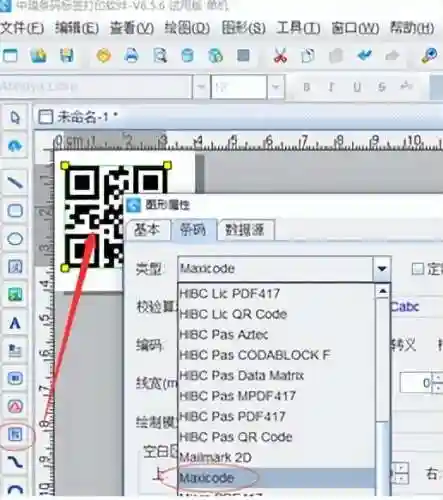Open the 帮助(H) menu

tap(412, 28)
